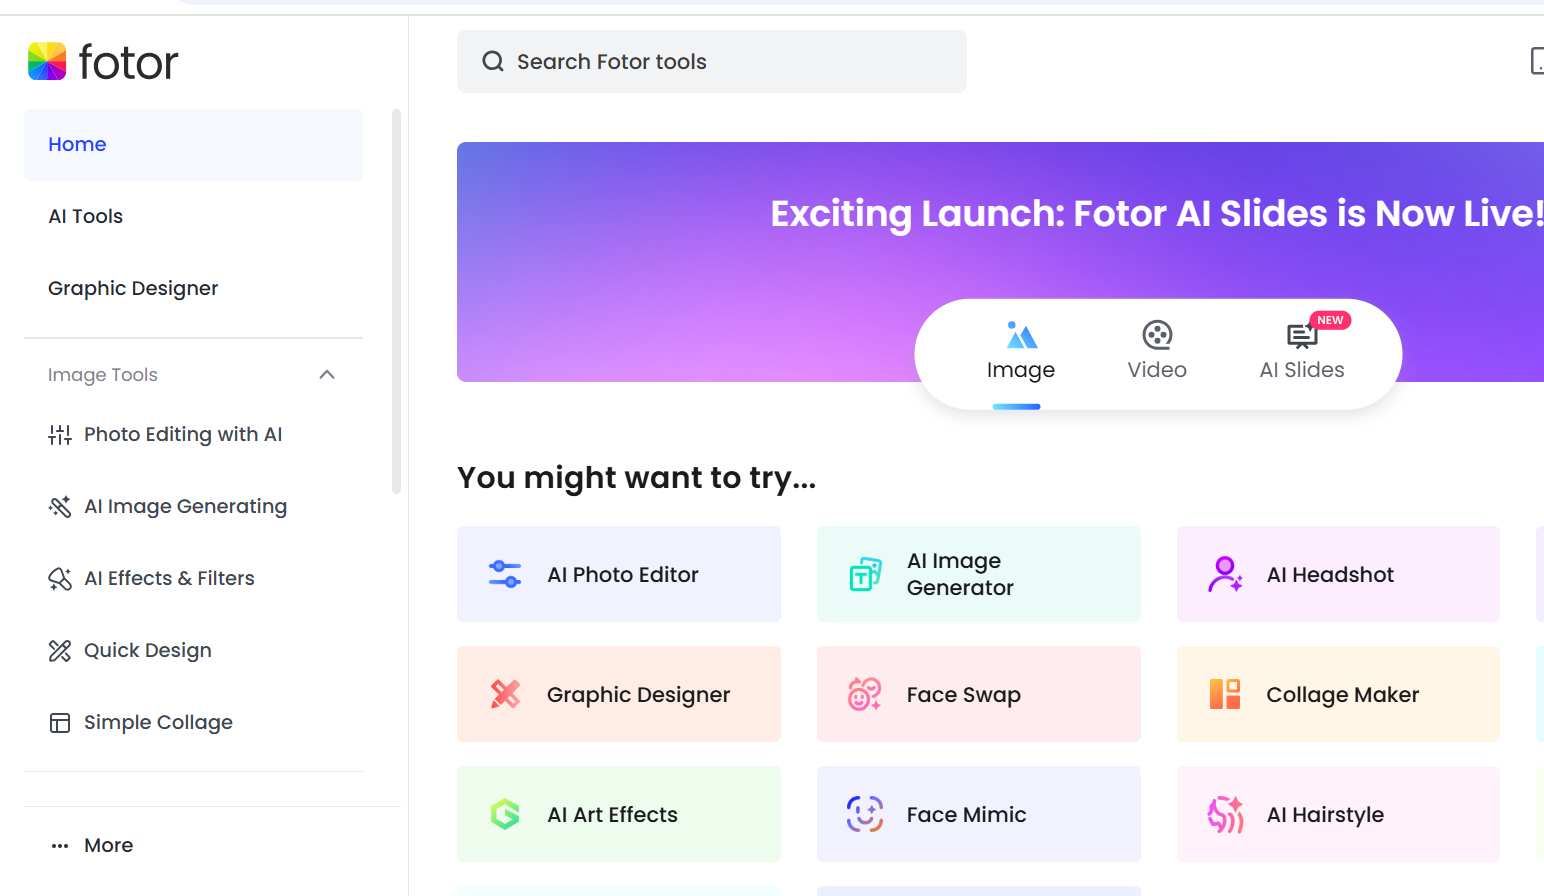Image resolution: width=1544 pixels, height=896 pixels.
Task: Click the Image Tools section header text
Action: click(x=103, y=375)
